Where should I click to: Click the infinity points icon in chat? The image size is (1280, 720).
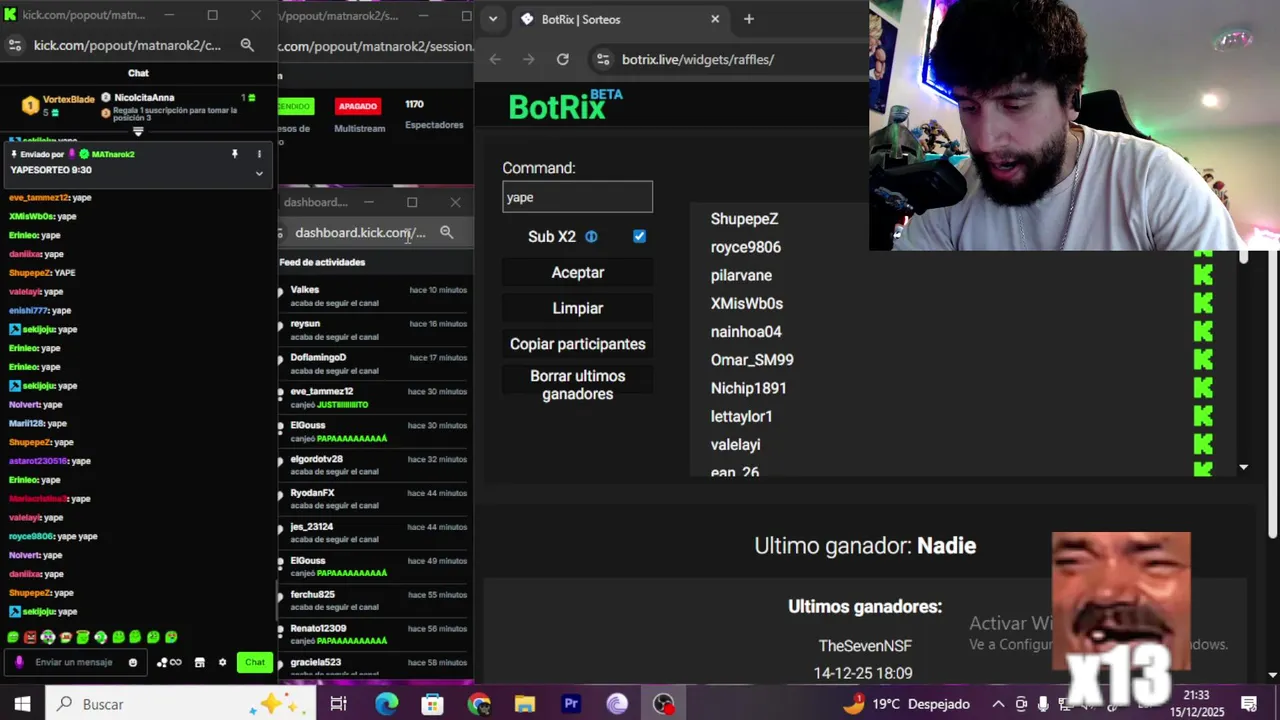click(169, 662)
